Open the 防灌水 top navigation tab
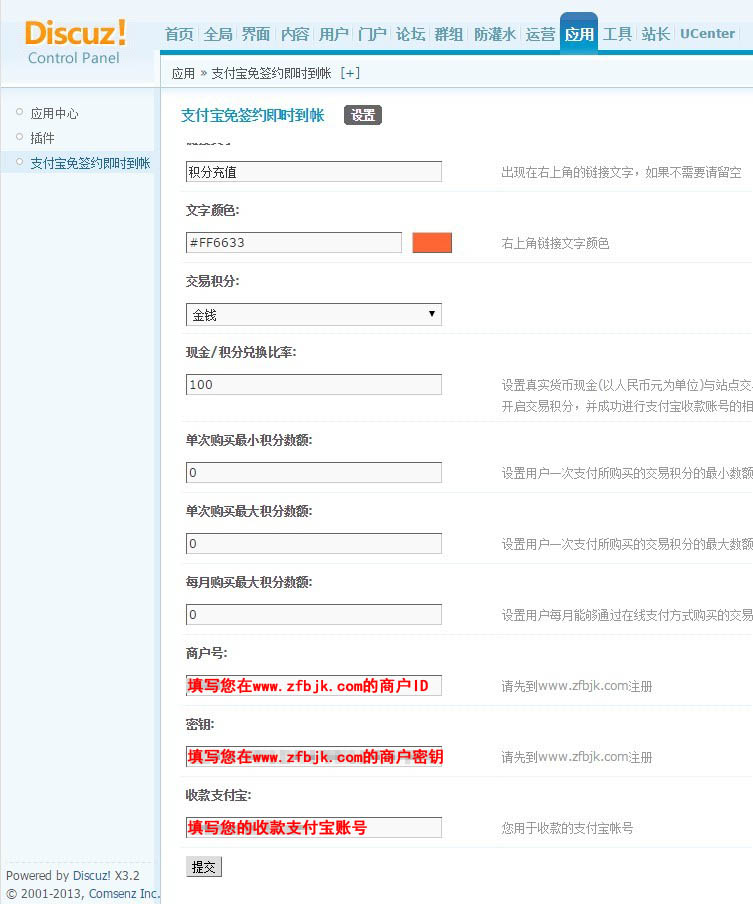 495,34
